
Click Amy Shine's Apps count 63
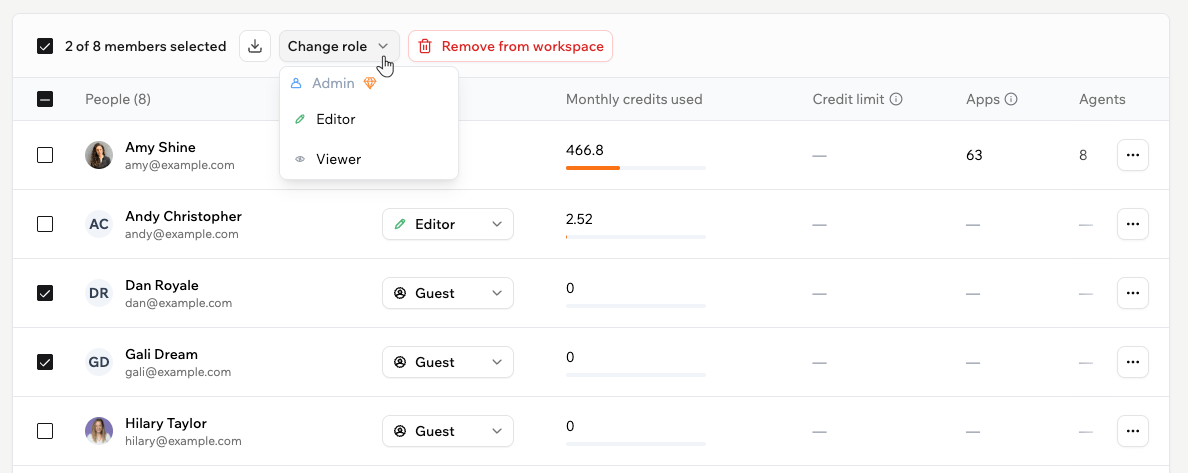pyautogui.click(x=974, y=155)
